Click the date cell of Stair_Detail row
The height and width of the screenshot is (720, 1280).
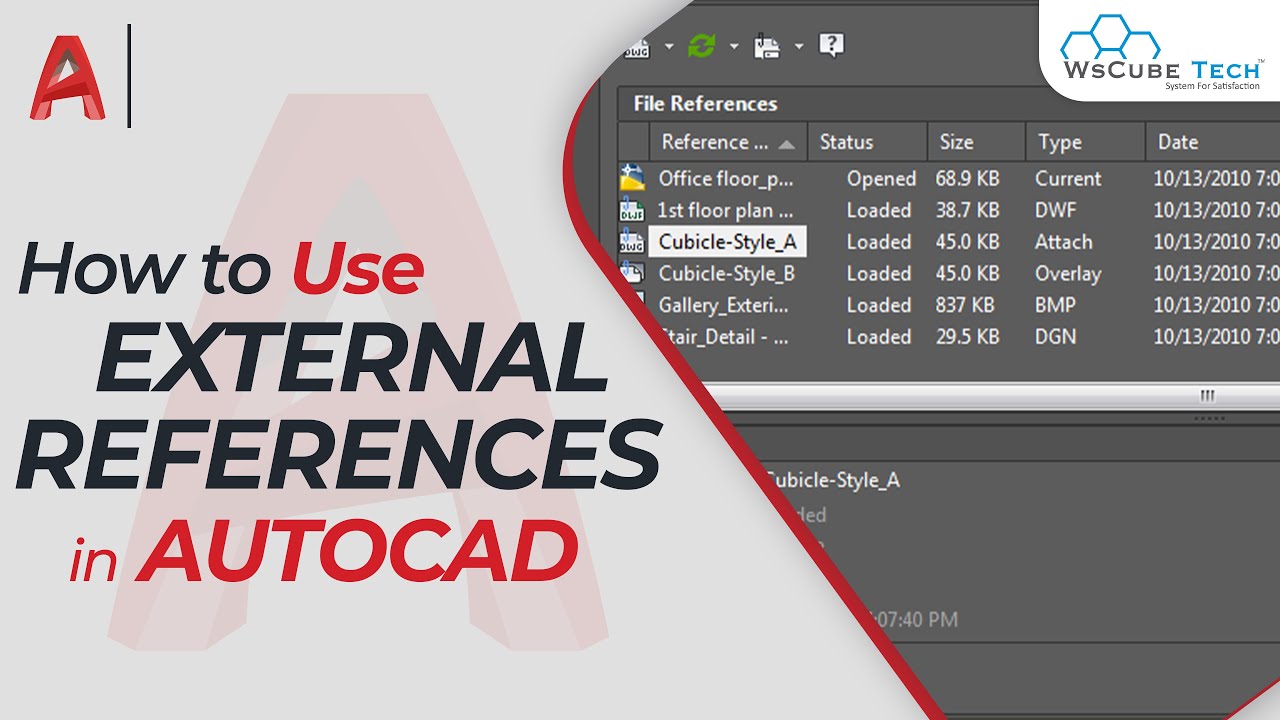[1216, 337]
